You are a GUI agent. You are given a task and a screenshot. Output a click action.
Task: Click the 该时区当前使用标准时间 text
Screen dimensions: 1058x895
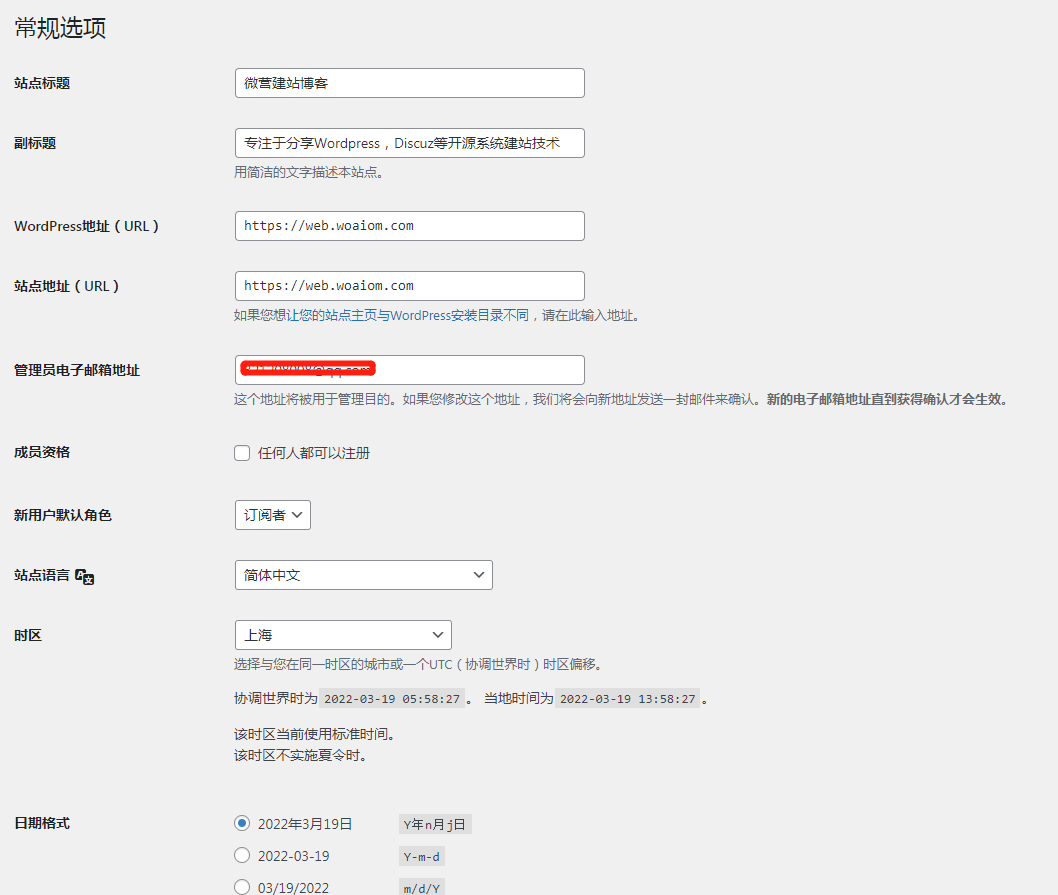pos(314,734)
